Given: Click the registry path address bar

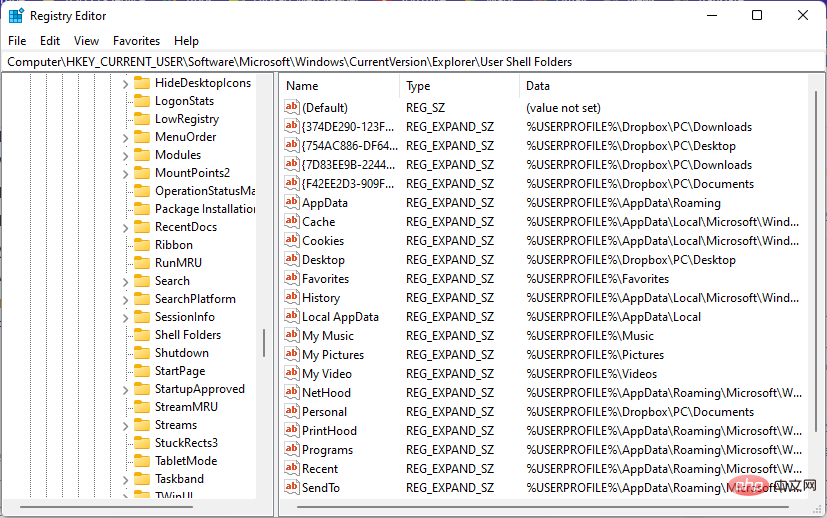Looking at the screenshot, I should [400, 62].
